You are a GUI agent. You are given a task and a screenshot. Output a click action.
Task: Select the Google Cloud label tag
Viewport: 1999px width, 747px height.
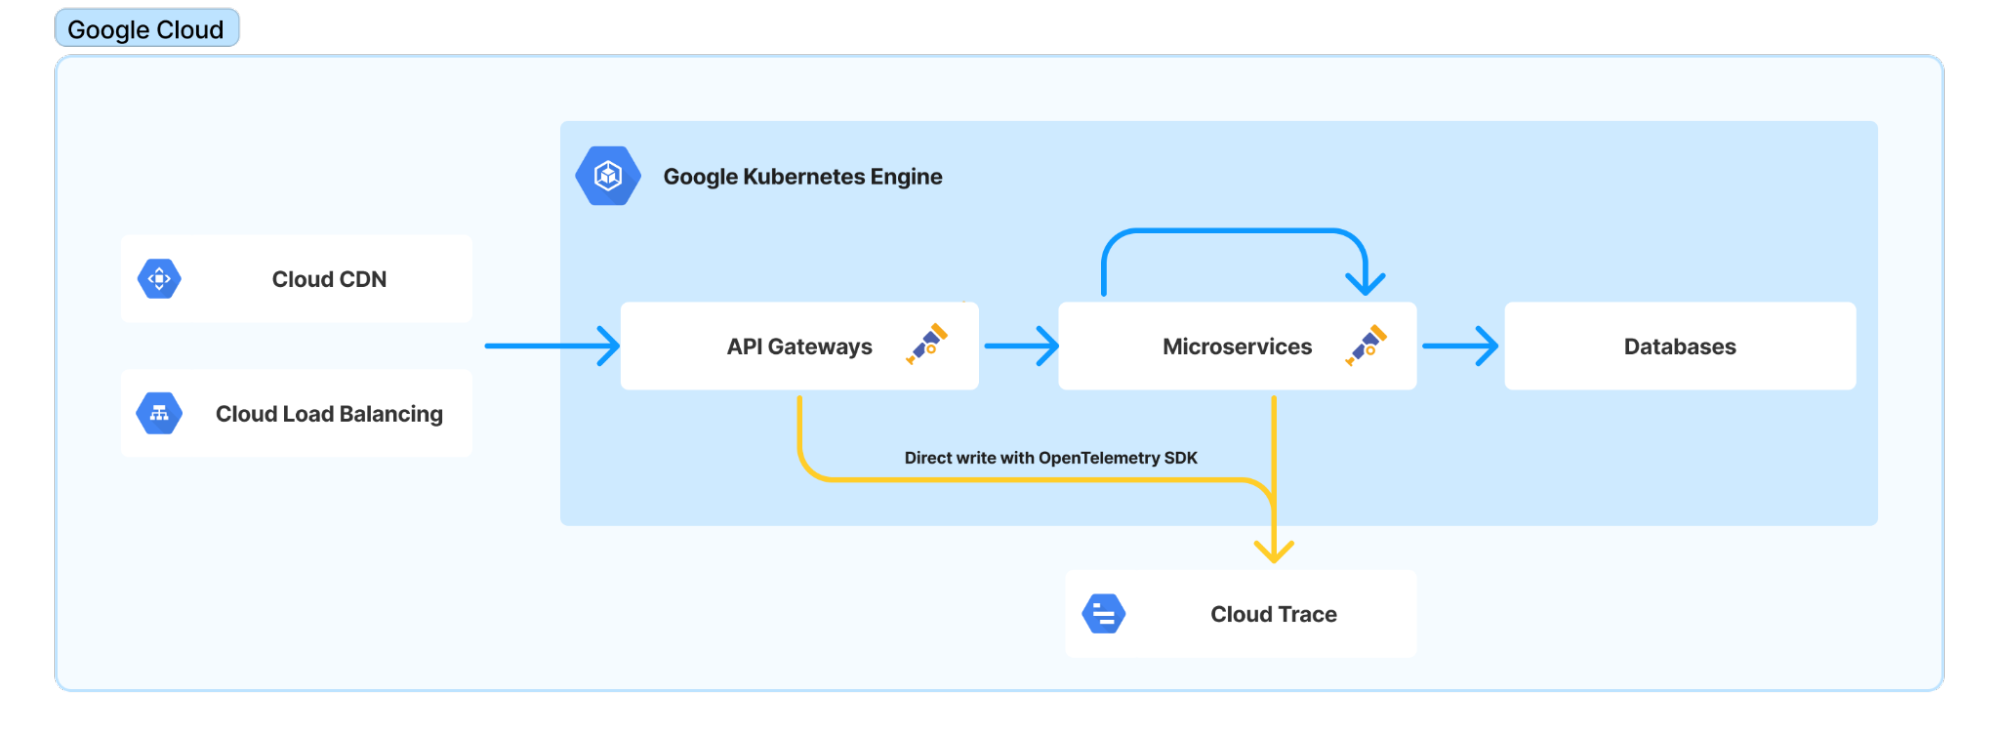click(147, 28)
